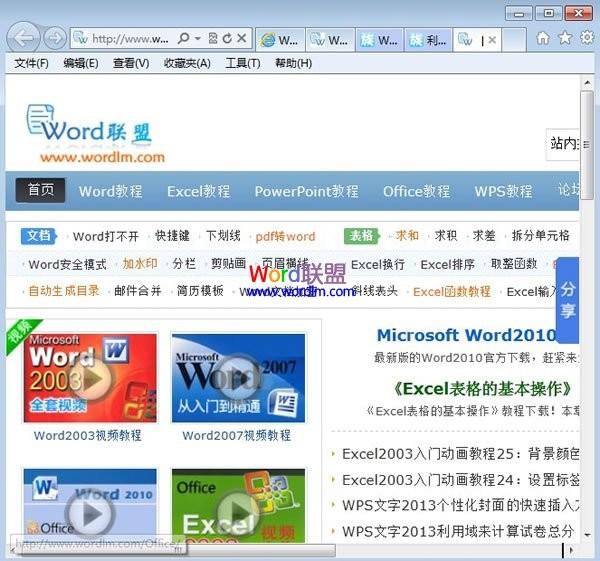Open the 快捷键 link
Image resolution: width=600 pixels, height=561 pixels.
(x=172, y=236)
